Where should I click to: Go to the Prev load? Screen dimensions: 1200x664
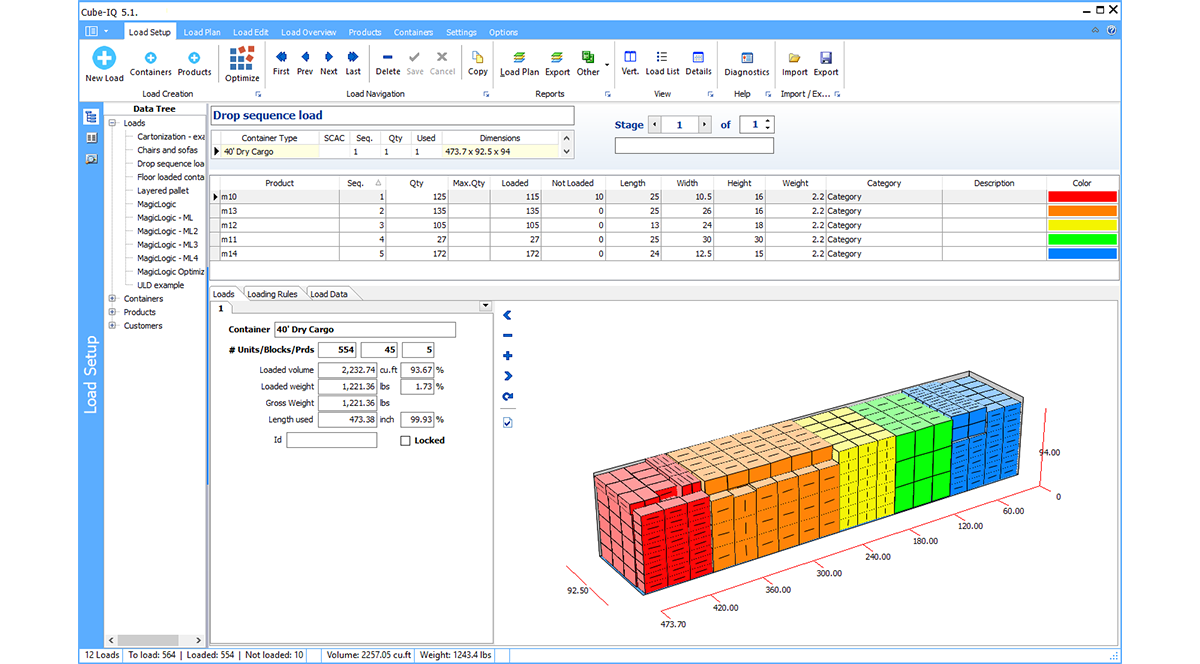pyautogui.click(x=305, y=64)
